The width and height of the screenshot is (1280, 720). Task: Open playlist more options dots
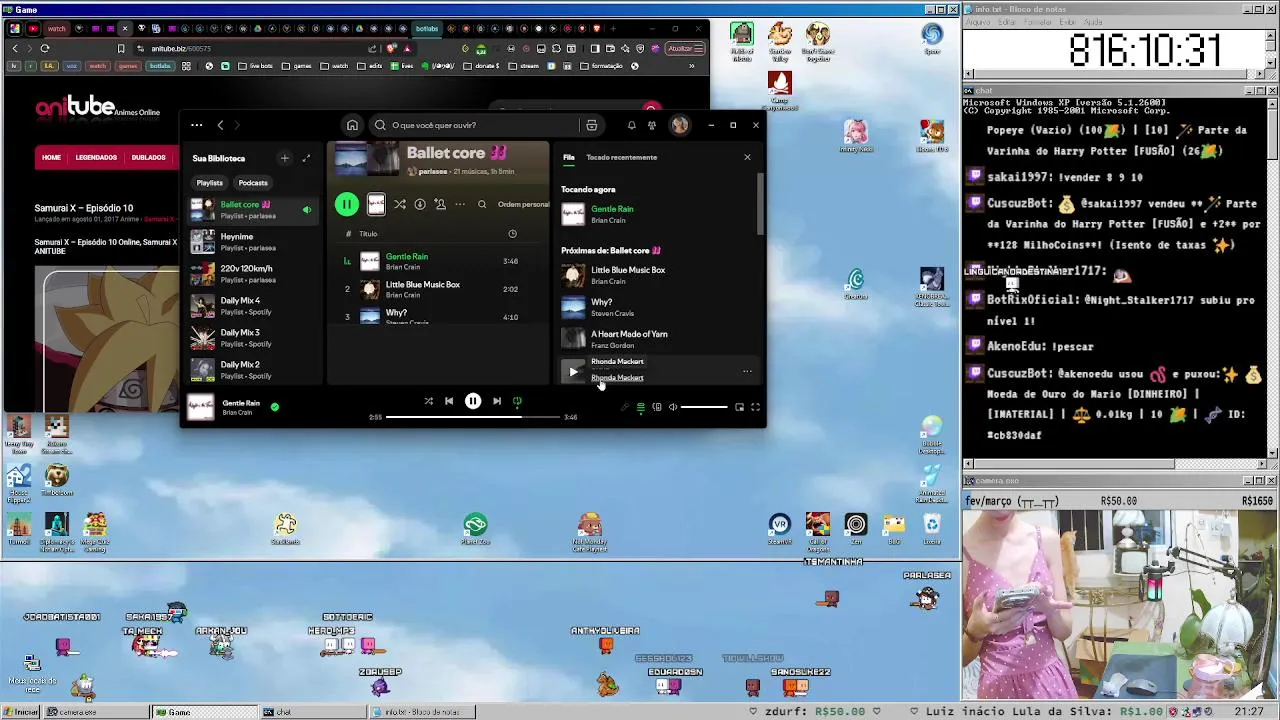[x=460, y=204]
